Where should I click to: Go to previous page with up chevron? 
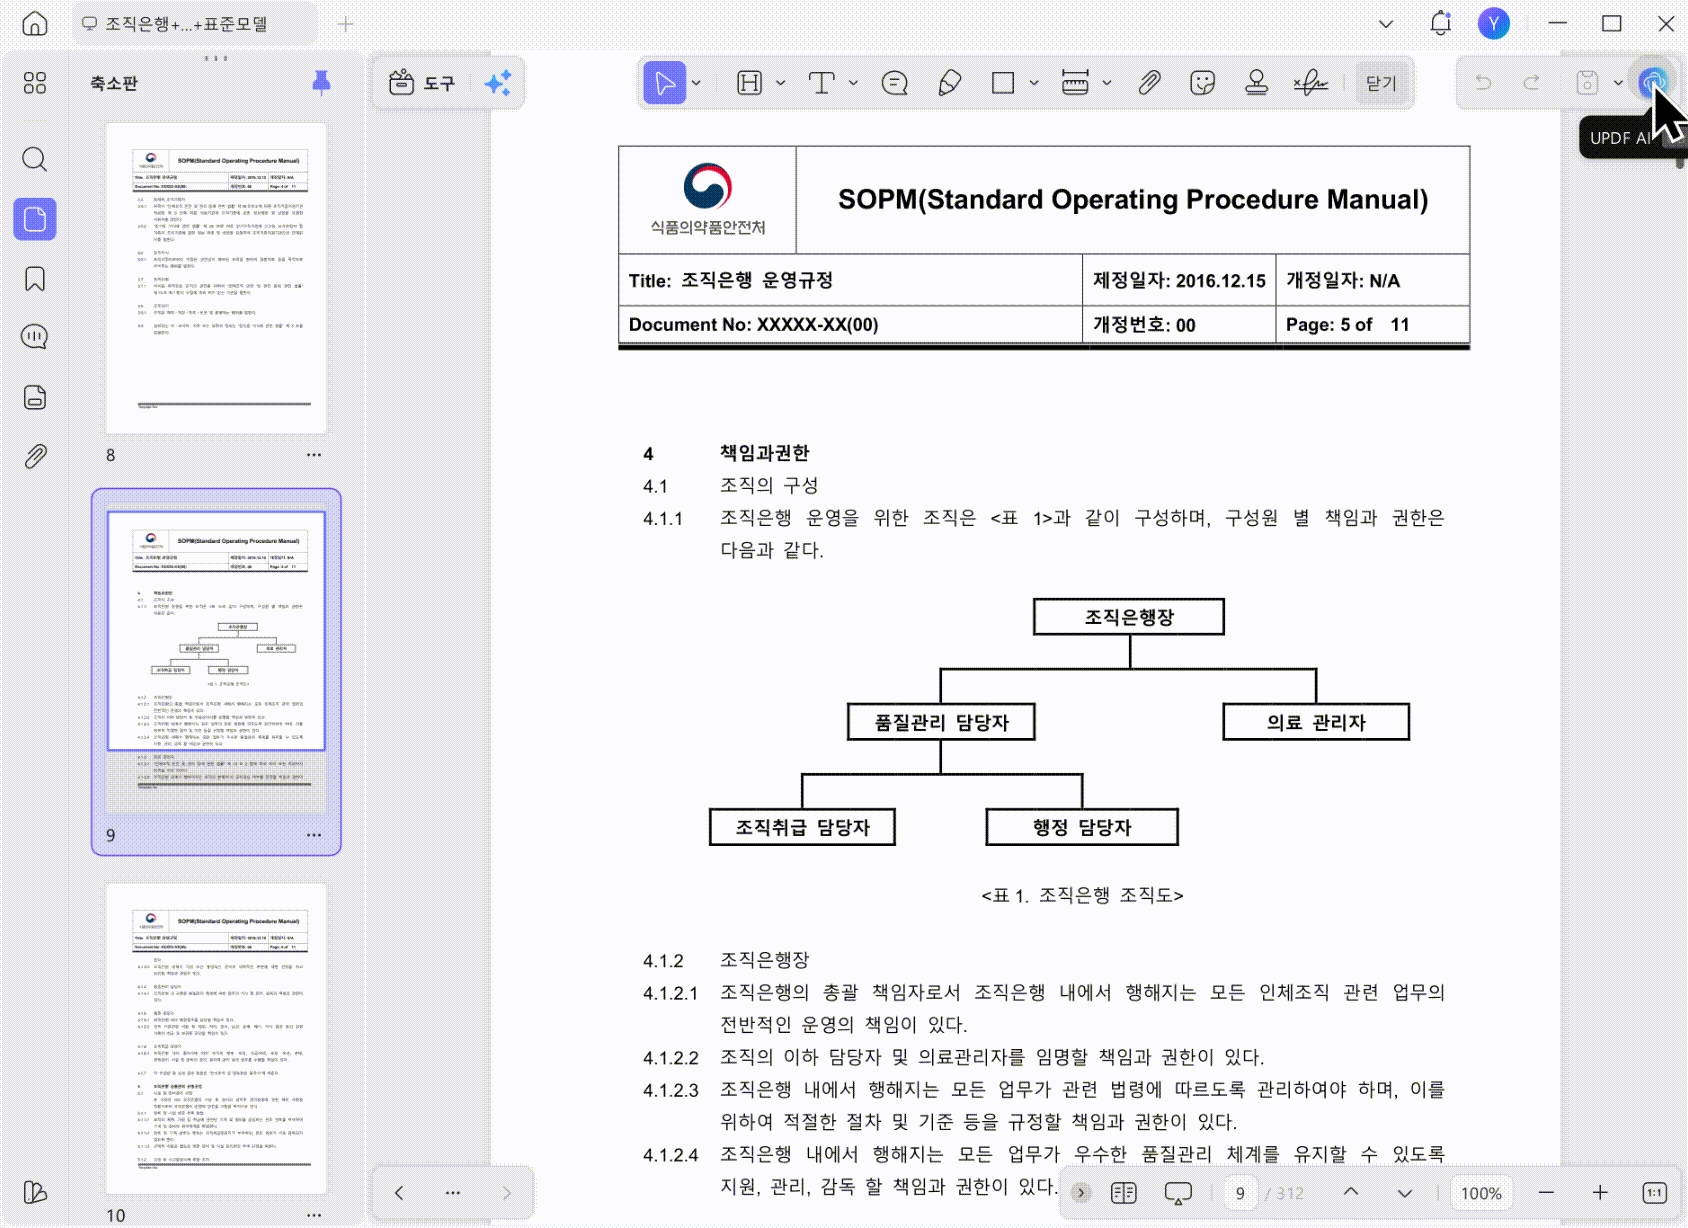click(1351, 1192)
